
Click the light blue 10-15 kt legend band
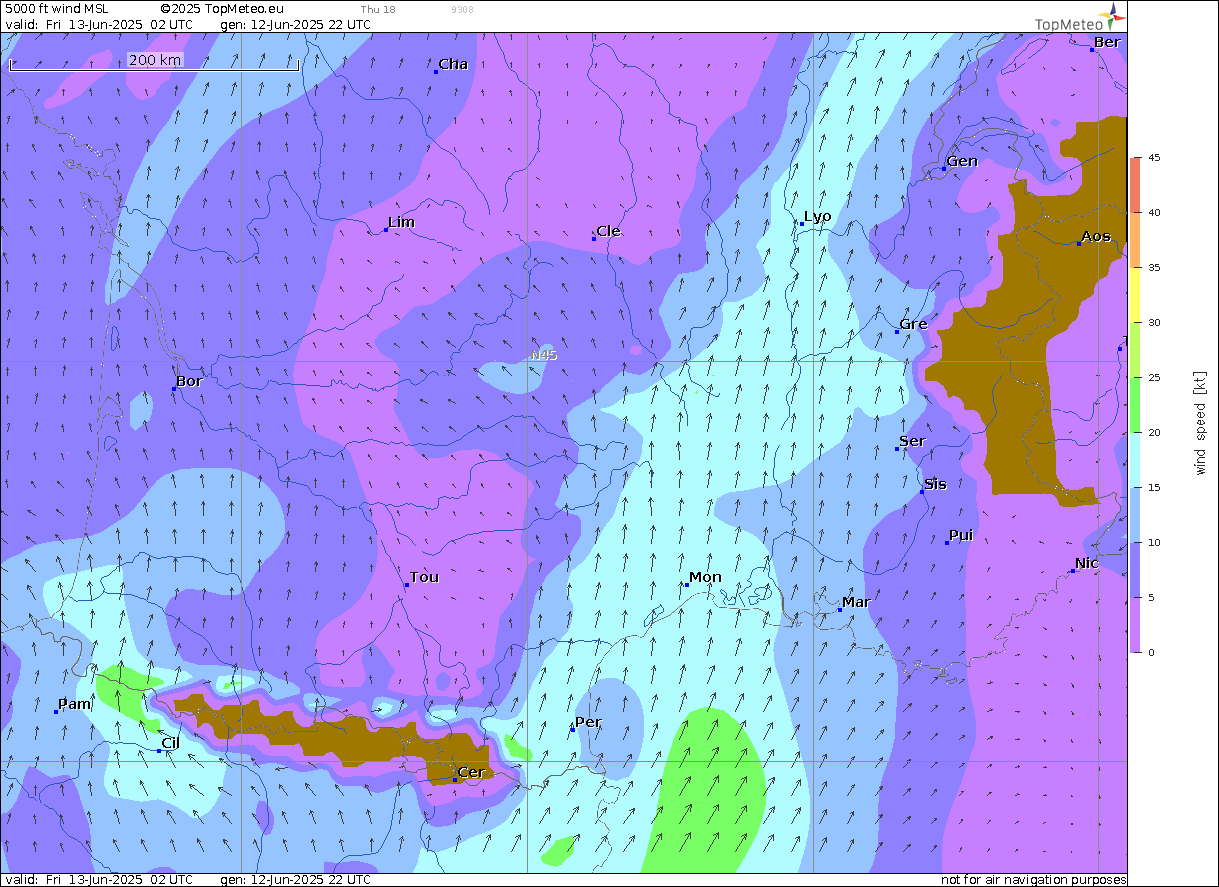pyautogui.click(x=1135, y=515)
